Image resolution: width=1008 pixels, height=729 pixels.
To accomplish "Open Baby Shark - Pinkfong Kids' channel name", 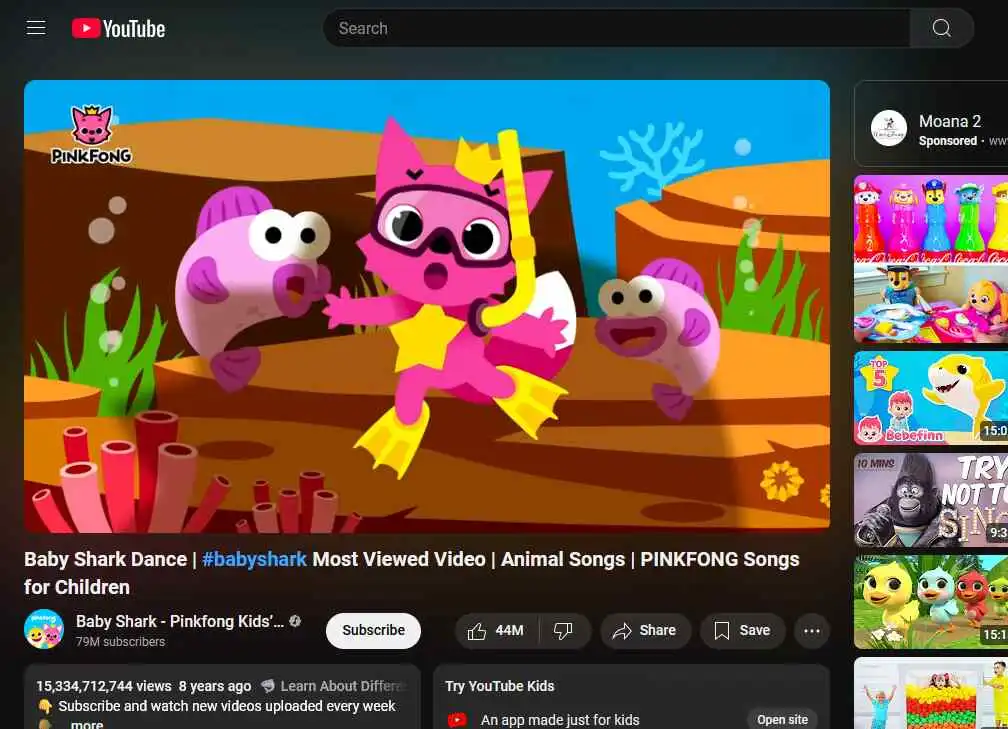I will pyautogui.click(x=179, y=622).
